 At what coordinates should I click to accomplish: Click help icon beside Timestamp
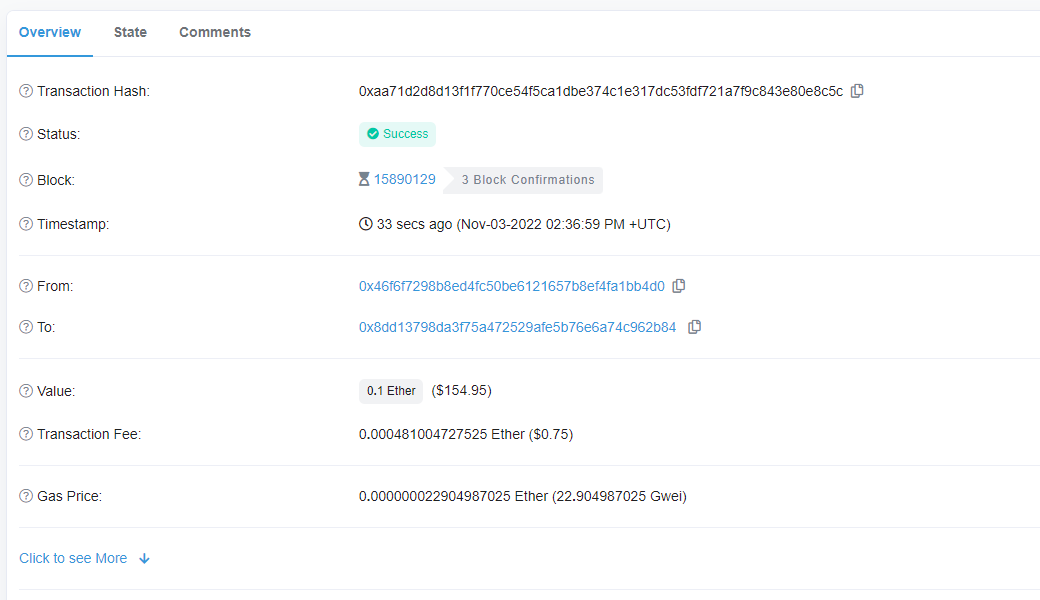(x=26, y=224)
